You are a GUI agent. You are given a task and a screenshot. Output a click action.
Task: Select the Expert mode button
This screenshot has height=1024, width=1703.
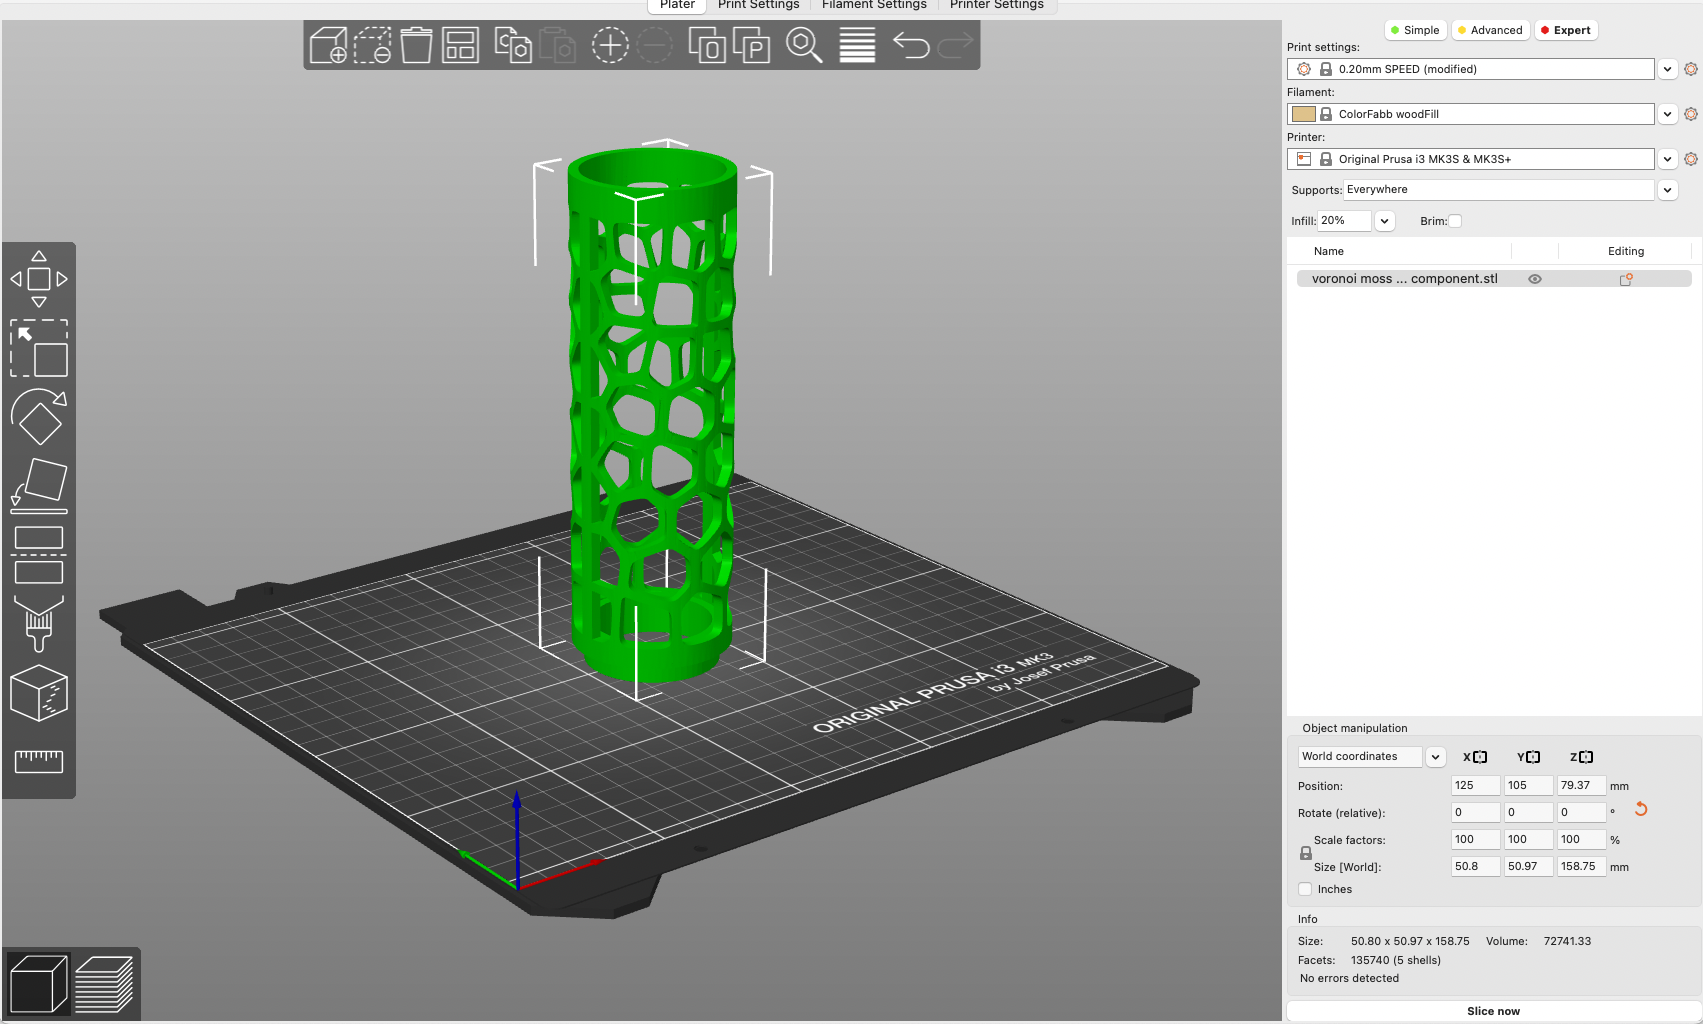[1565, 30]
